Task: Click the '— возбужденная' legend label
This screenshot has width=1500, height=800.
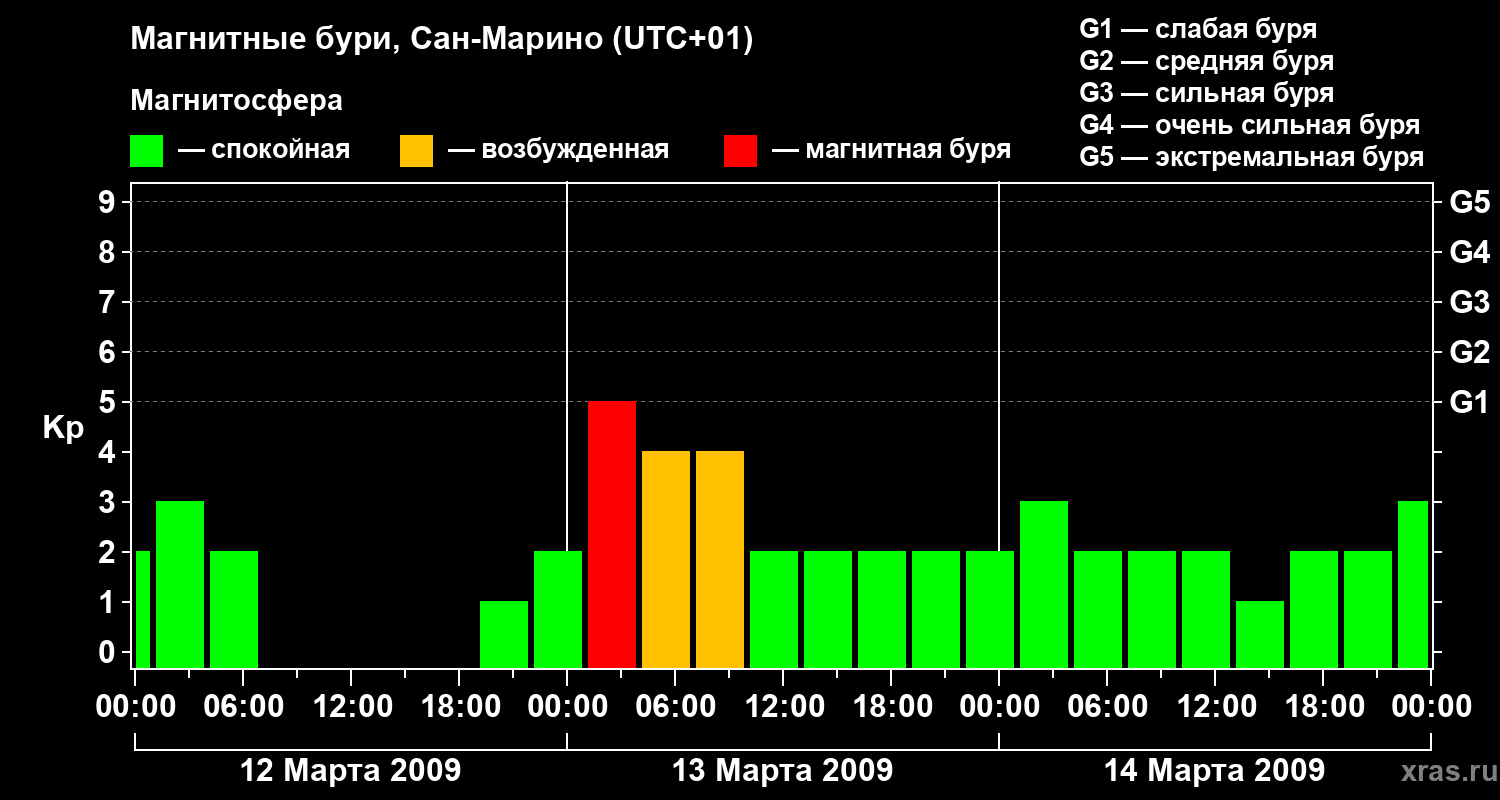Action: 558,150
